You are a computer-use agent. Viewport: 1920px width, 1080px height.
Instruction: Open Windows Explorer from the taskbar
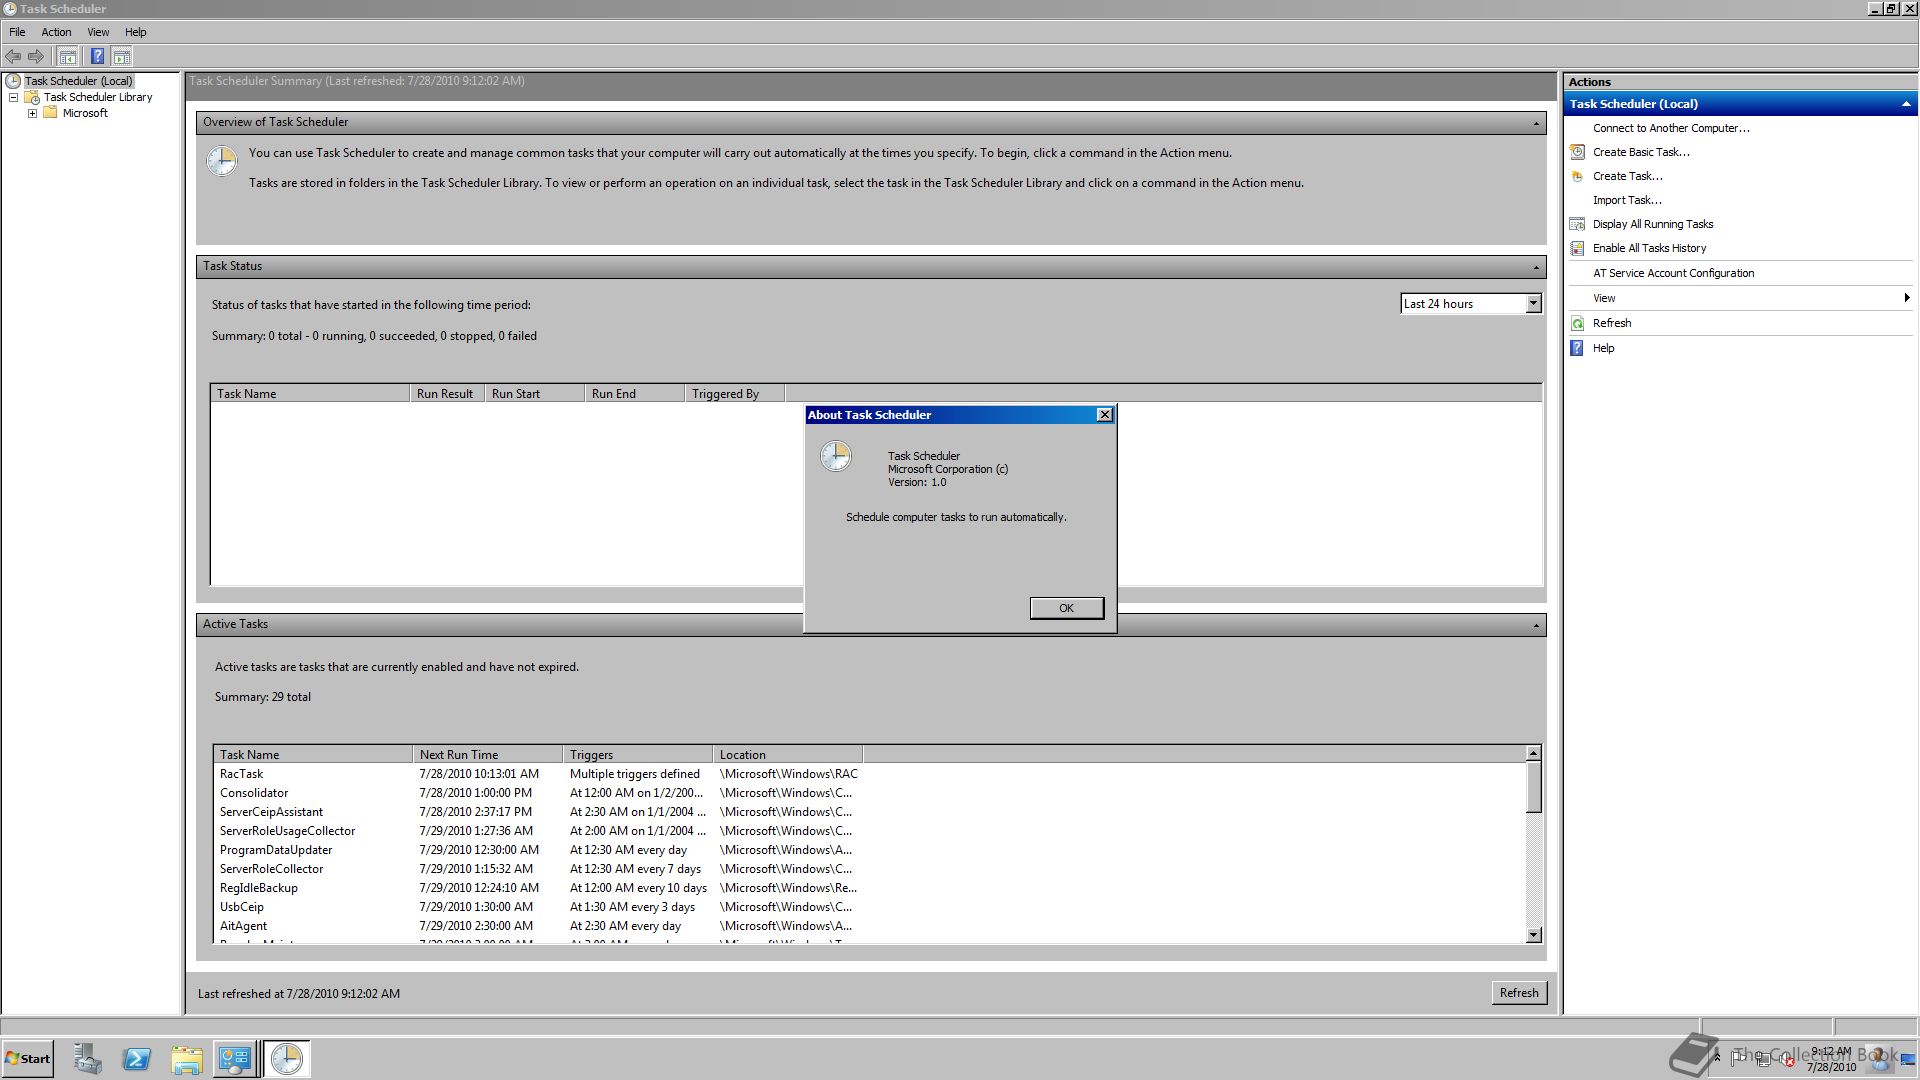tap(186, 1059)
